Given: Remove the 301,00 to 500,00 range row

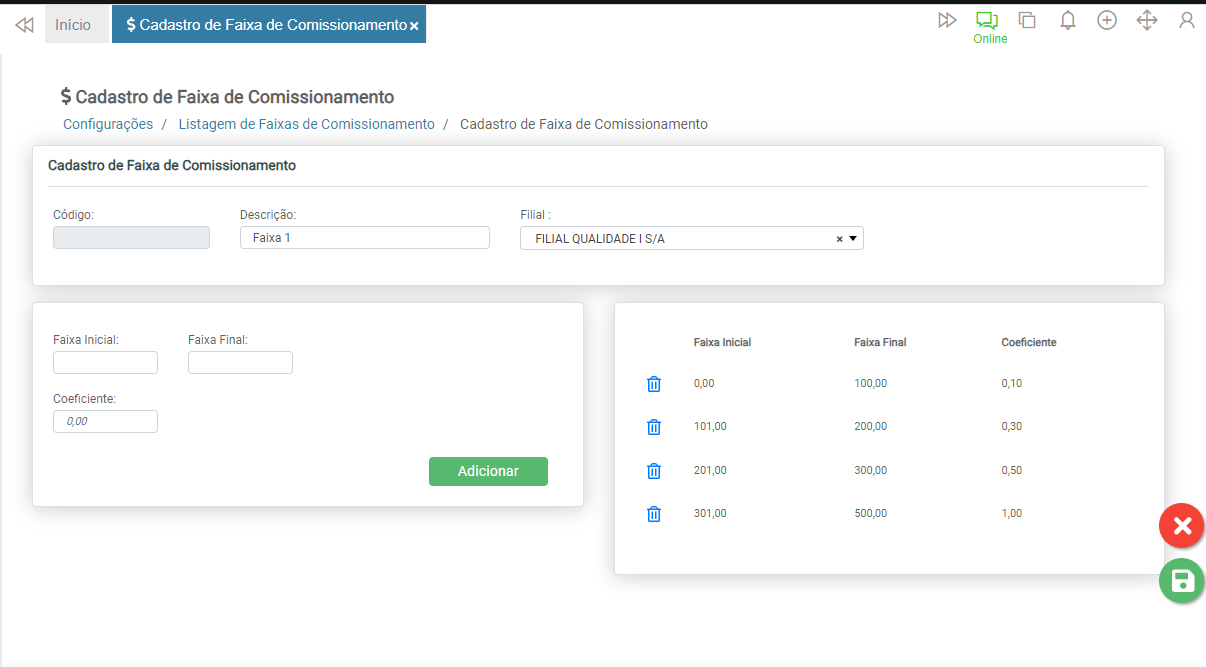Looking at the screenshot, I should pyautogui.click(x=654, y=514).
